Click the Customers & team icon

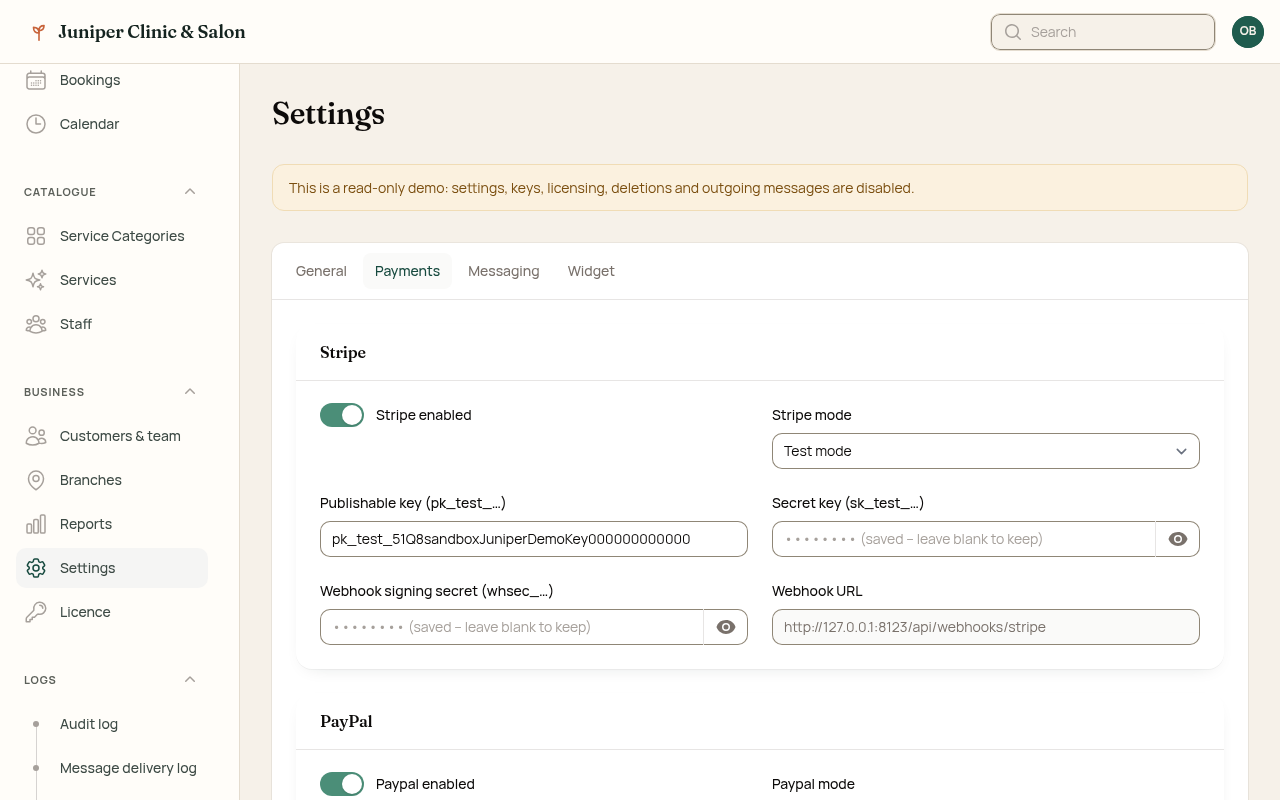[x=36, y=436]
